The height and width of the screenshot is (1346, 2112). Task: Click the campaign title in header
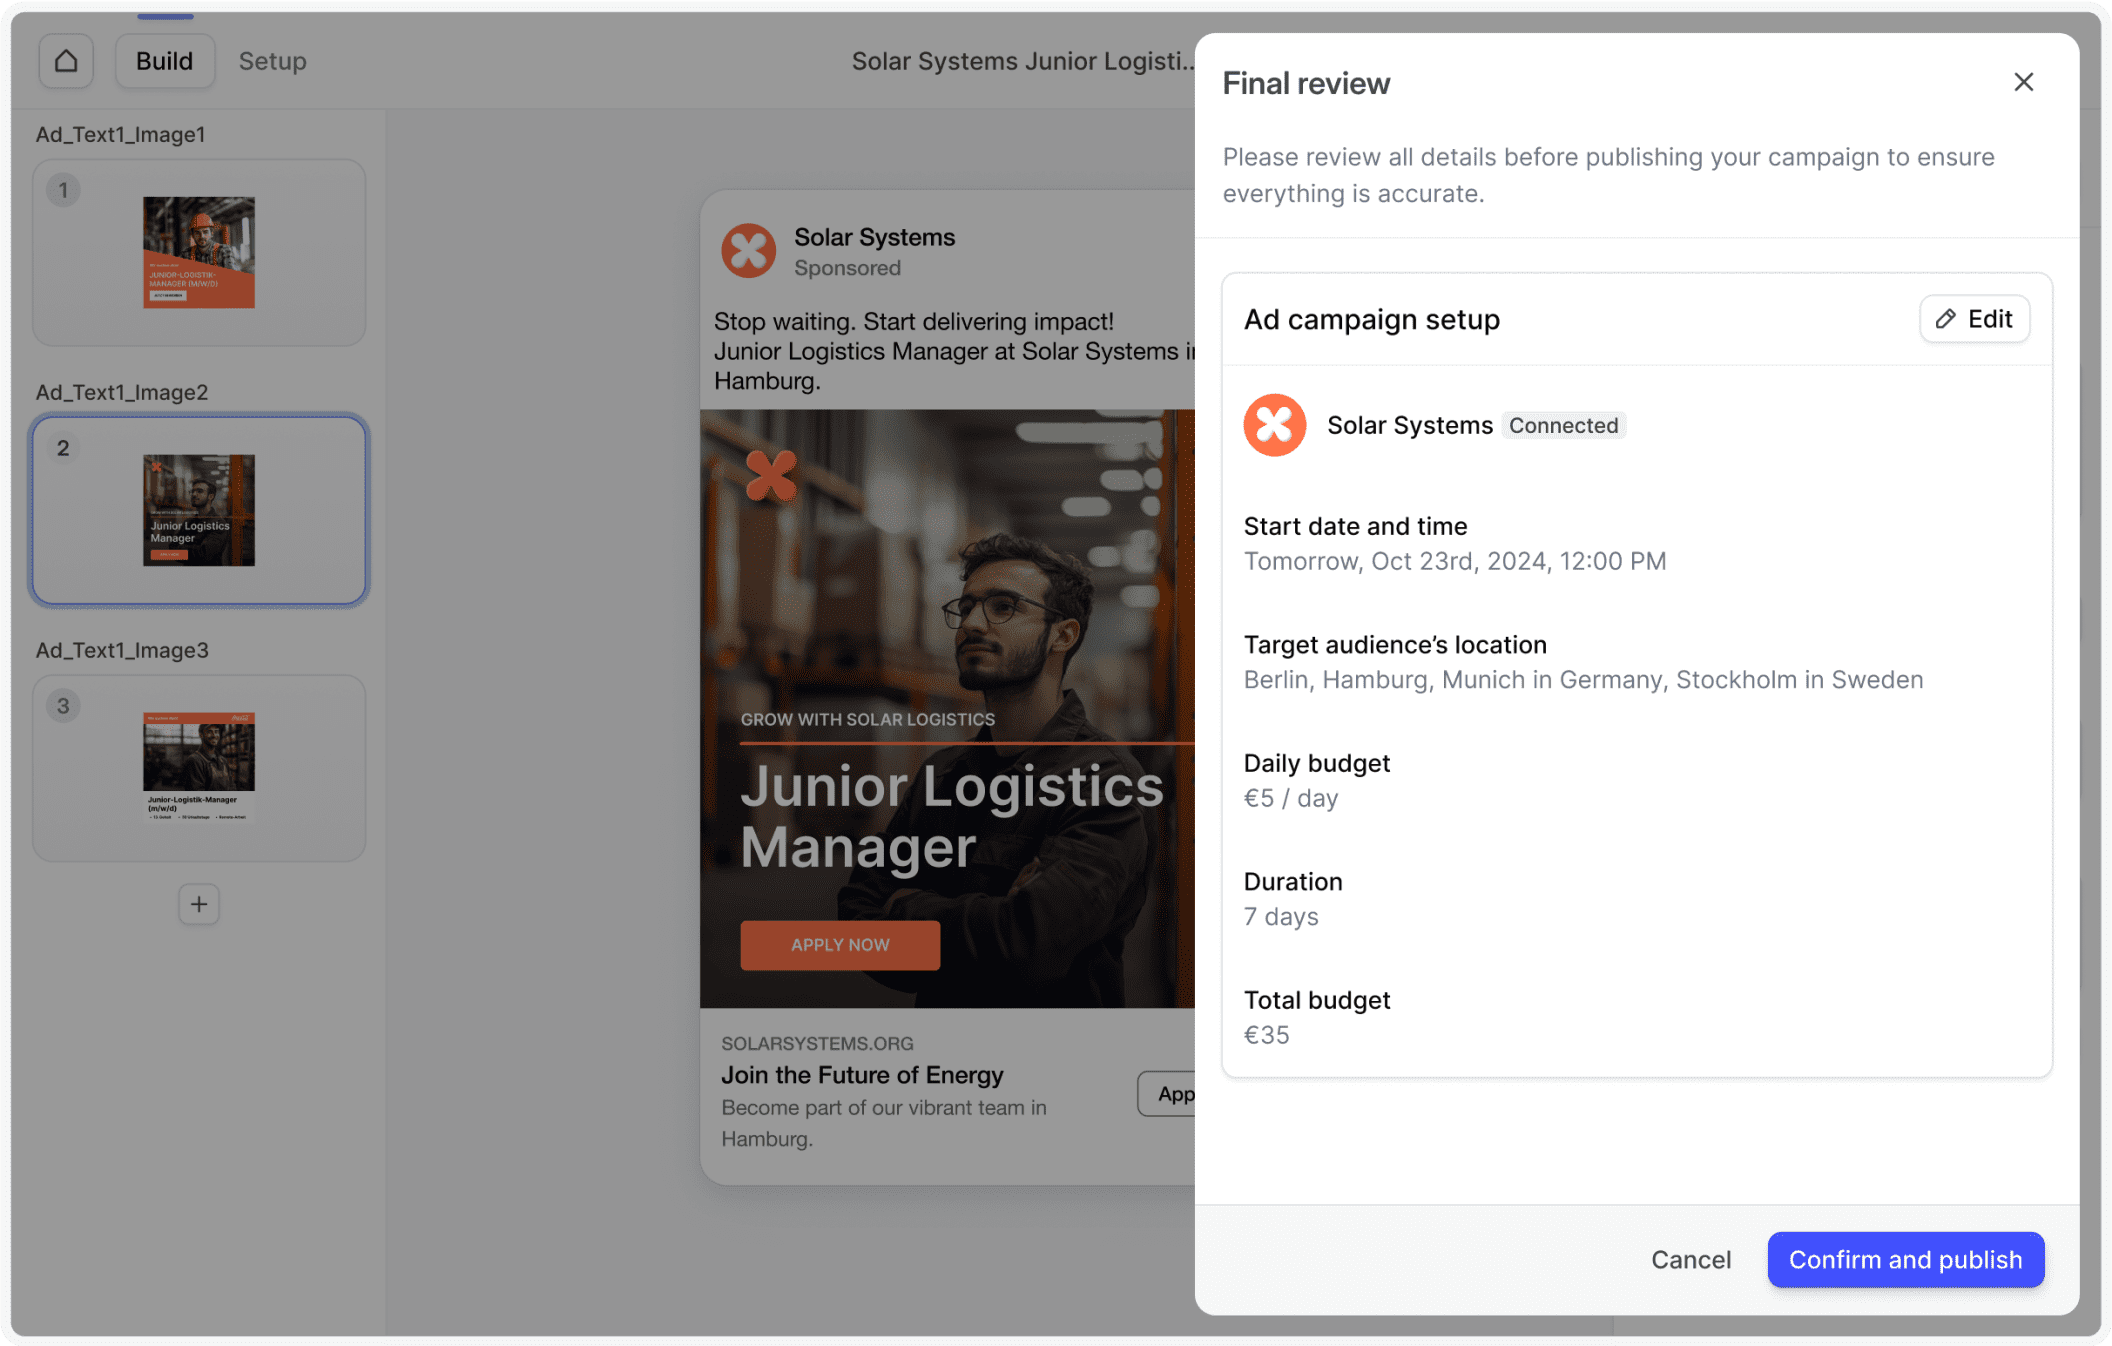1021,61
